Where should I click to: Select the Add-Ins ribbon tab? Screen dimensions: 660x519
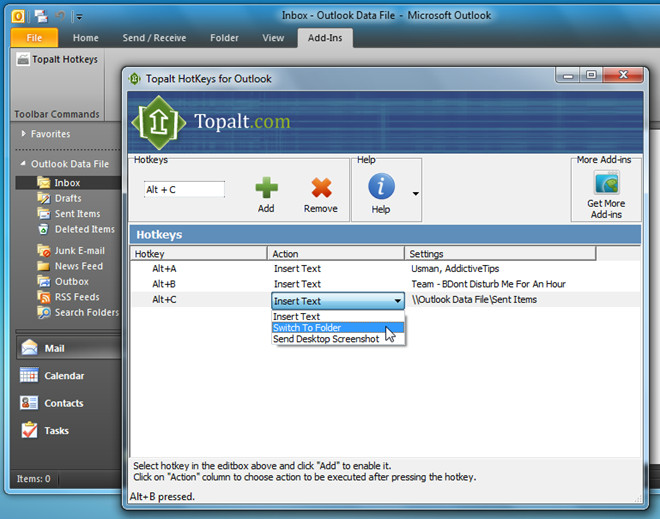(325, 38)
